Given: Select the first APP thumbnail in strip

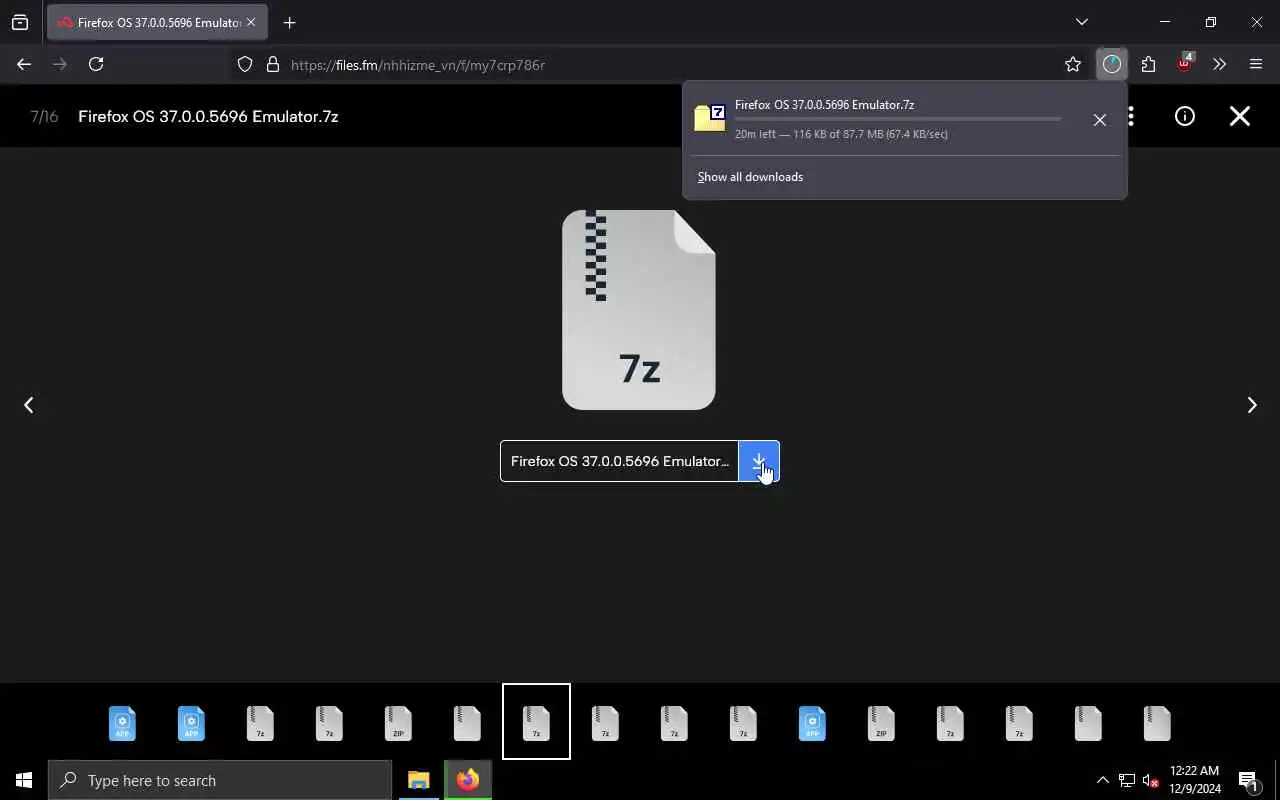Looking at the screenshot, I should (122, 723).
